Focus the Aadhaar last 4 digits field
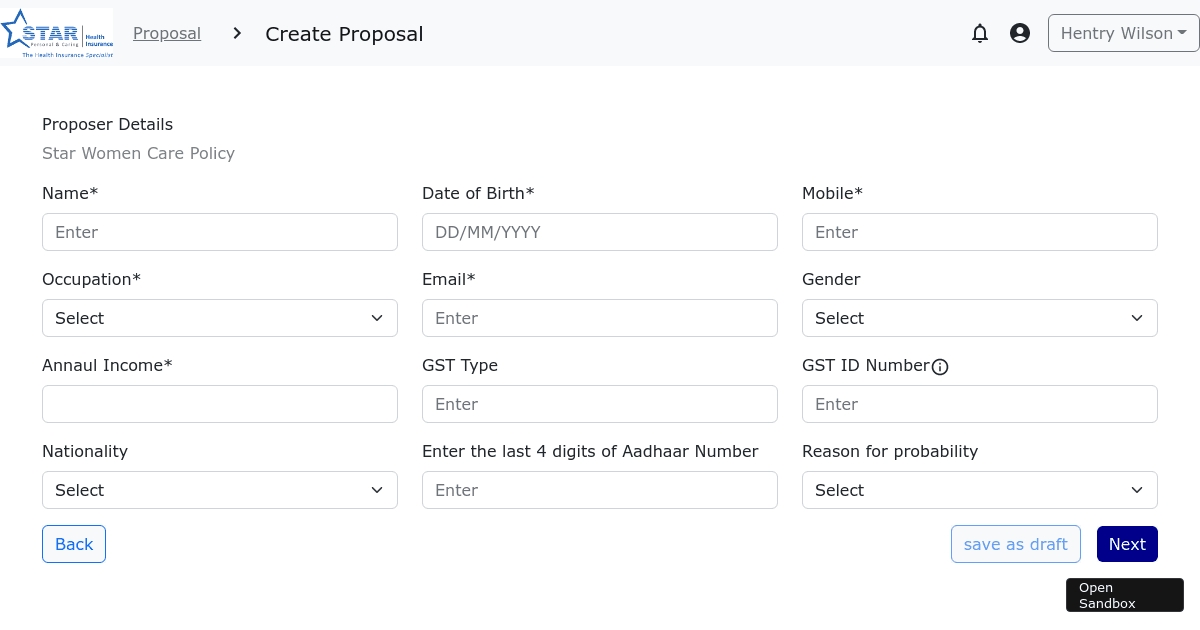This screenshot has height=630, width=1200. coord(600,490)
